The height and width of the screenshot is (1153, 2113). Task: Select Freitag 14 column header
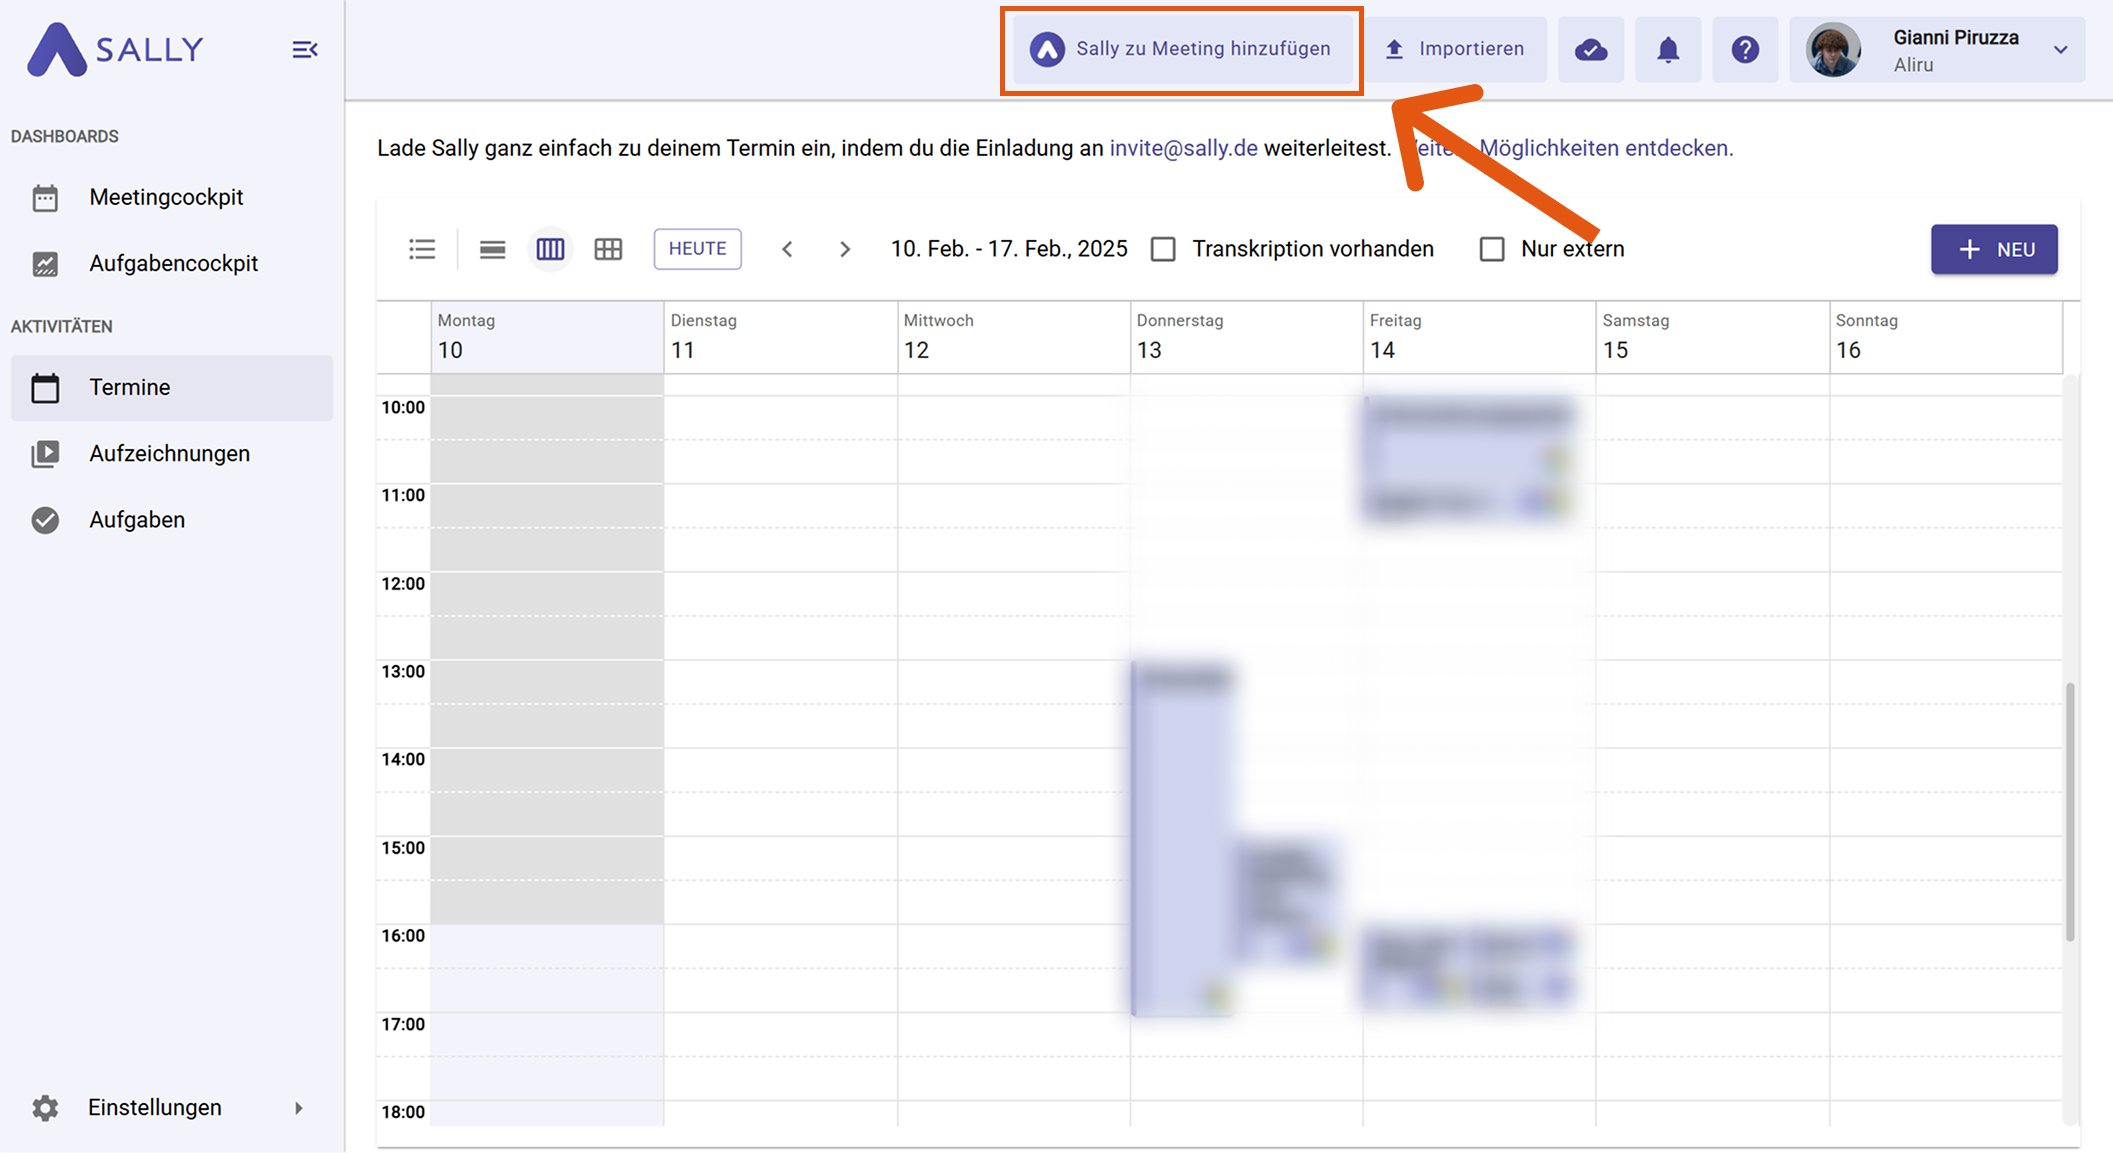pyautogui.click(x=1479, y=337)
